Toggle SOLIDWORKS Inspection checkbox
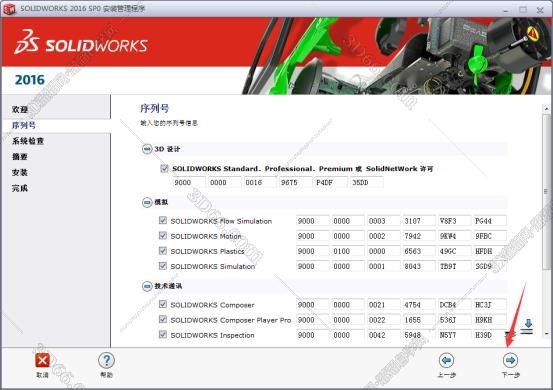The width and height of the screenshot is (553, 390). coord(163,334)
